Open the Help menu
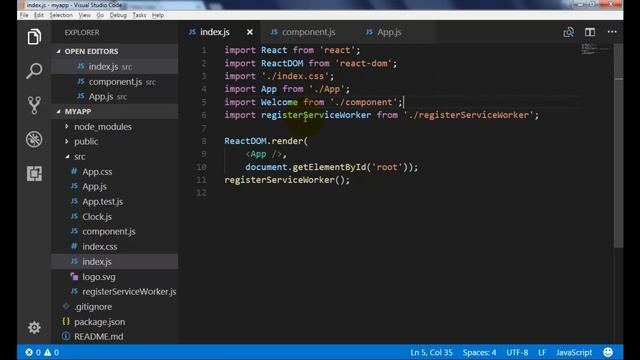The image size is (640, 360). pos(158,15)
